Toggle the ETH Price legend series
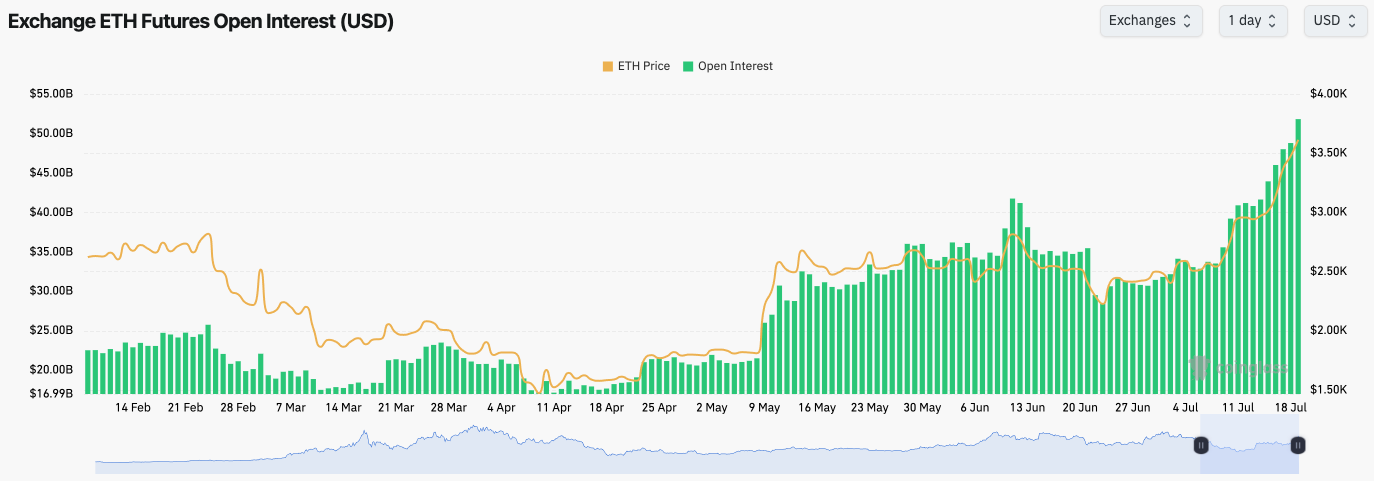Image resolution: width=1374 pixels, height=481 pixels. pos(636,66)
